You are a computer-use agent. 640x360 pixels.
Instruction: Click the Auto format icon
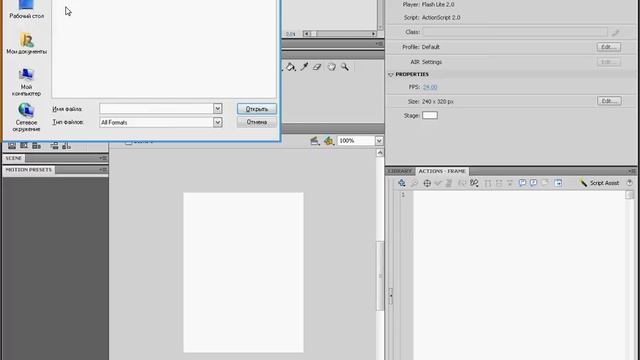[449, 183]
